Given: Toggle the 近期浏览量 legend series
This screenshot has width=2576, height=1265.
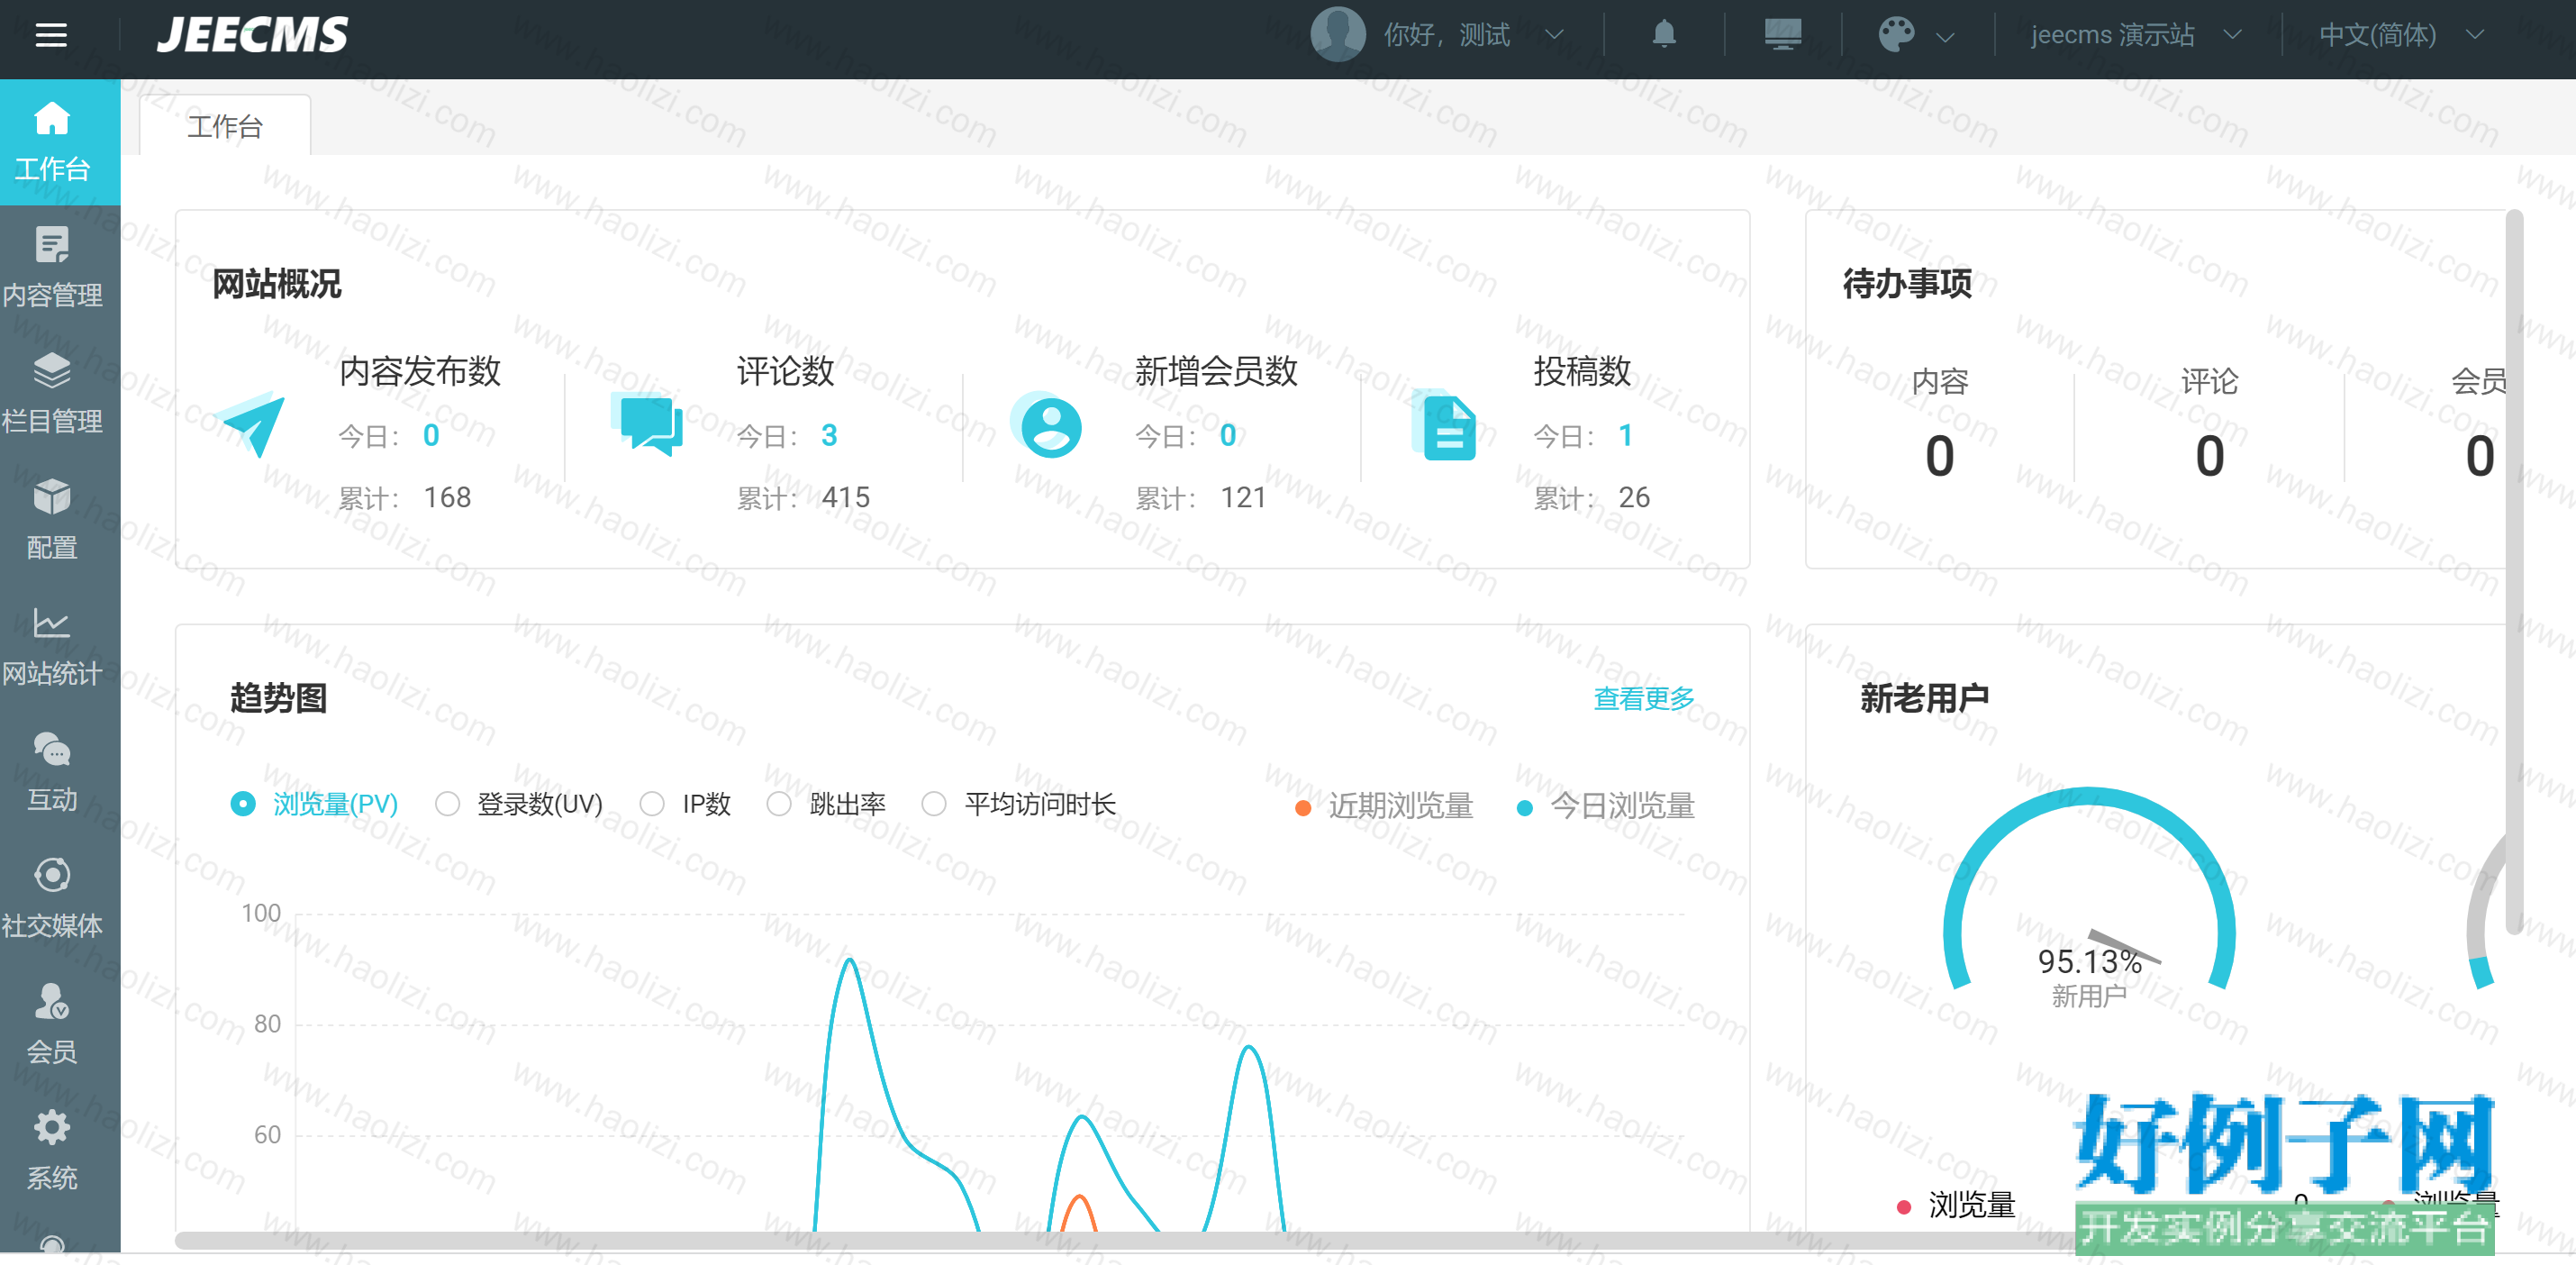Looking at the screenshot, I should (1383, 806).
